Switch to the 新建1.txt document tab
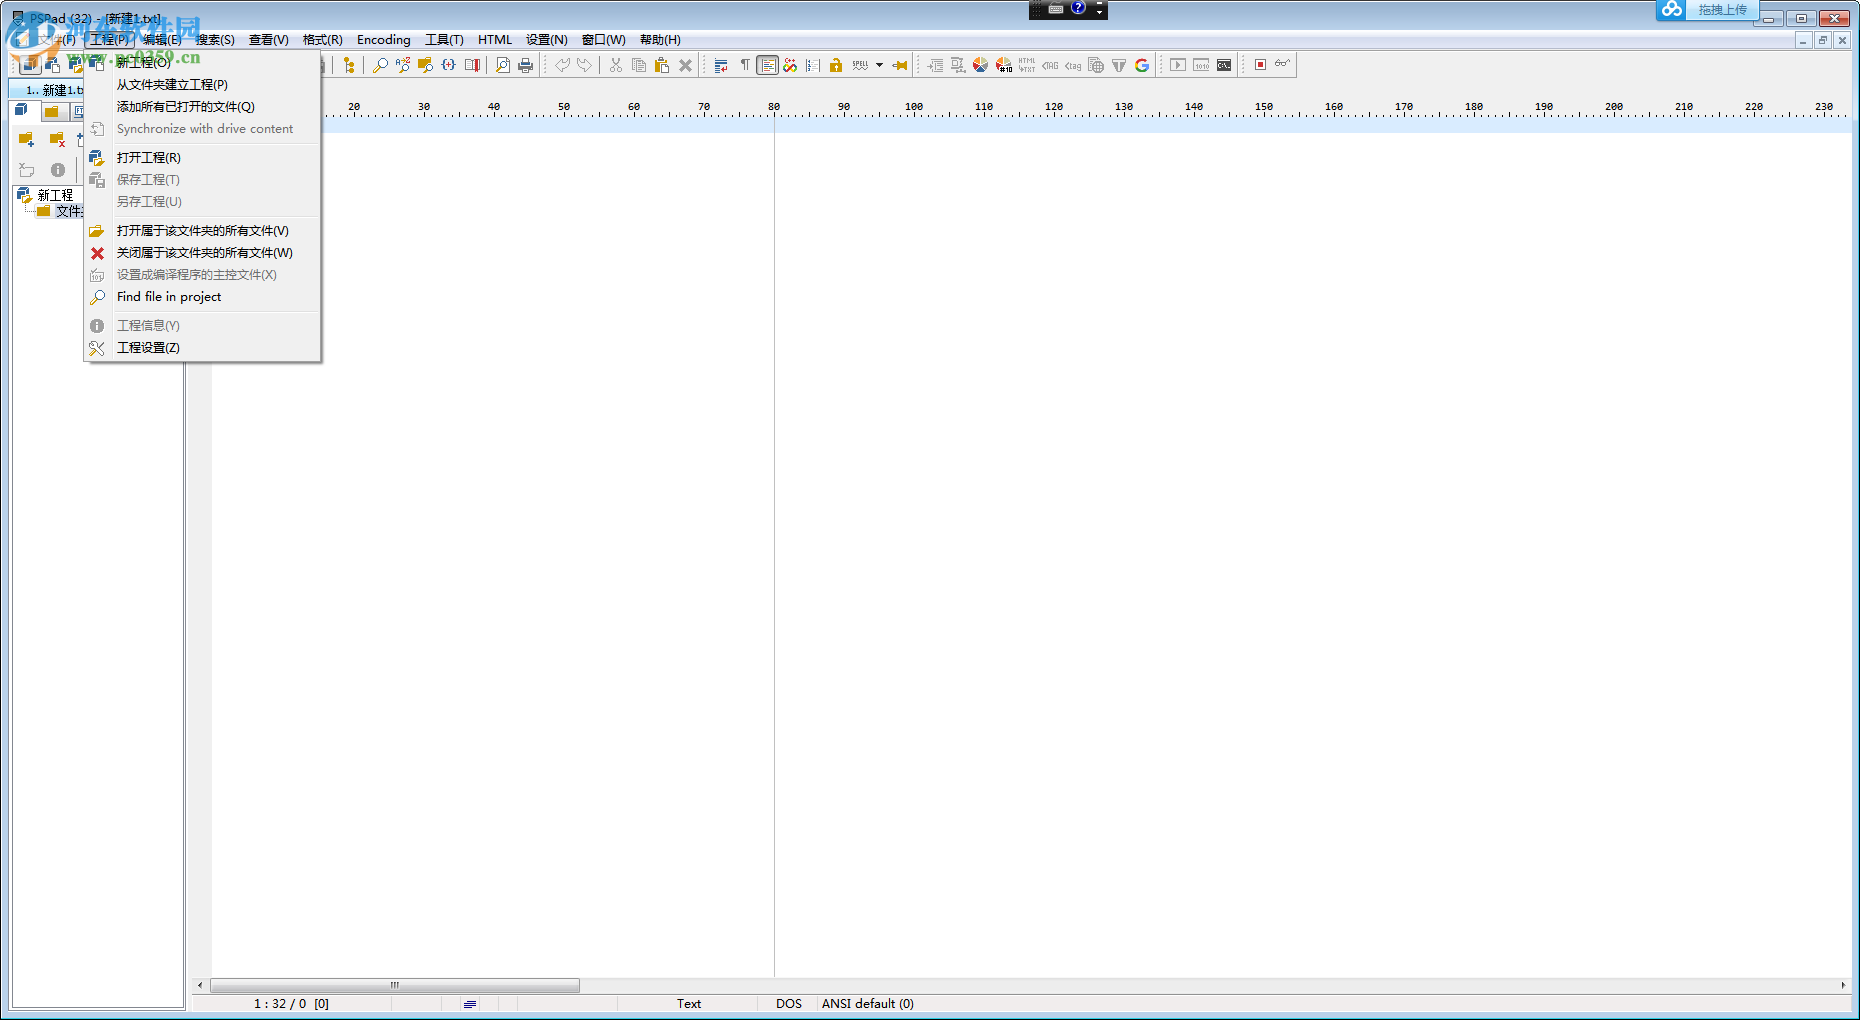This screenshot has height=1020, width=1860. pos(48,90)
